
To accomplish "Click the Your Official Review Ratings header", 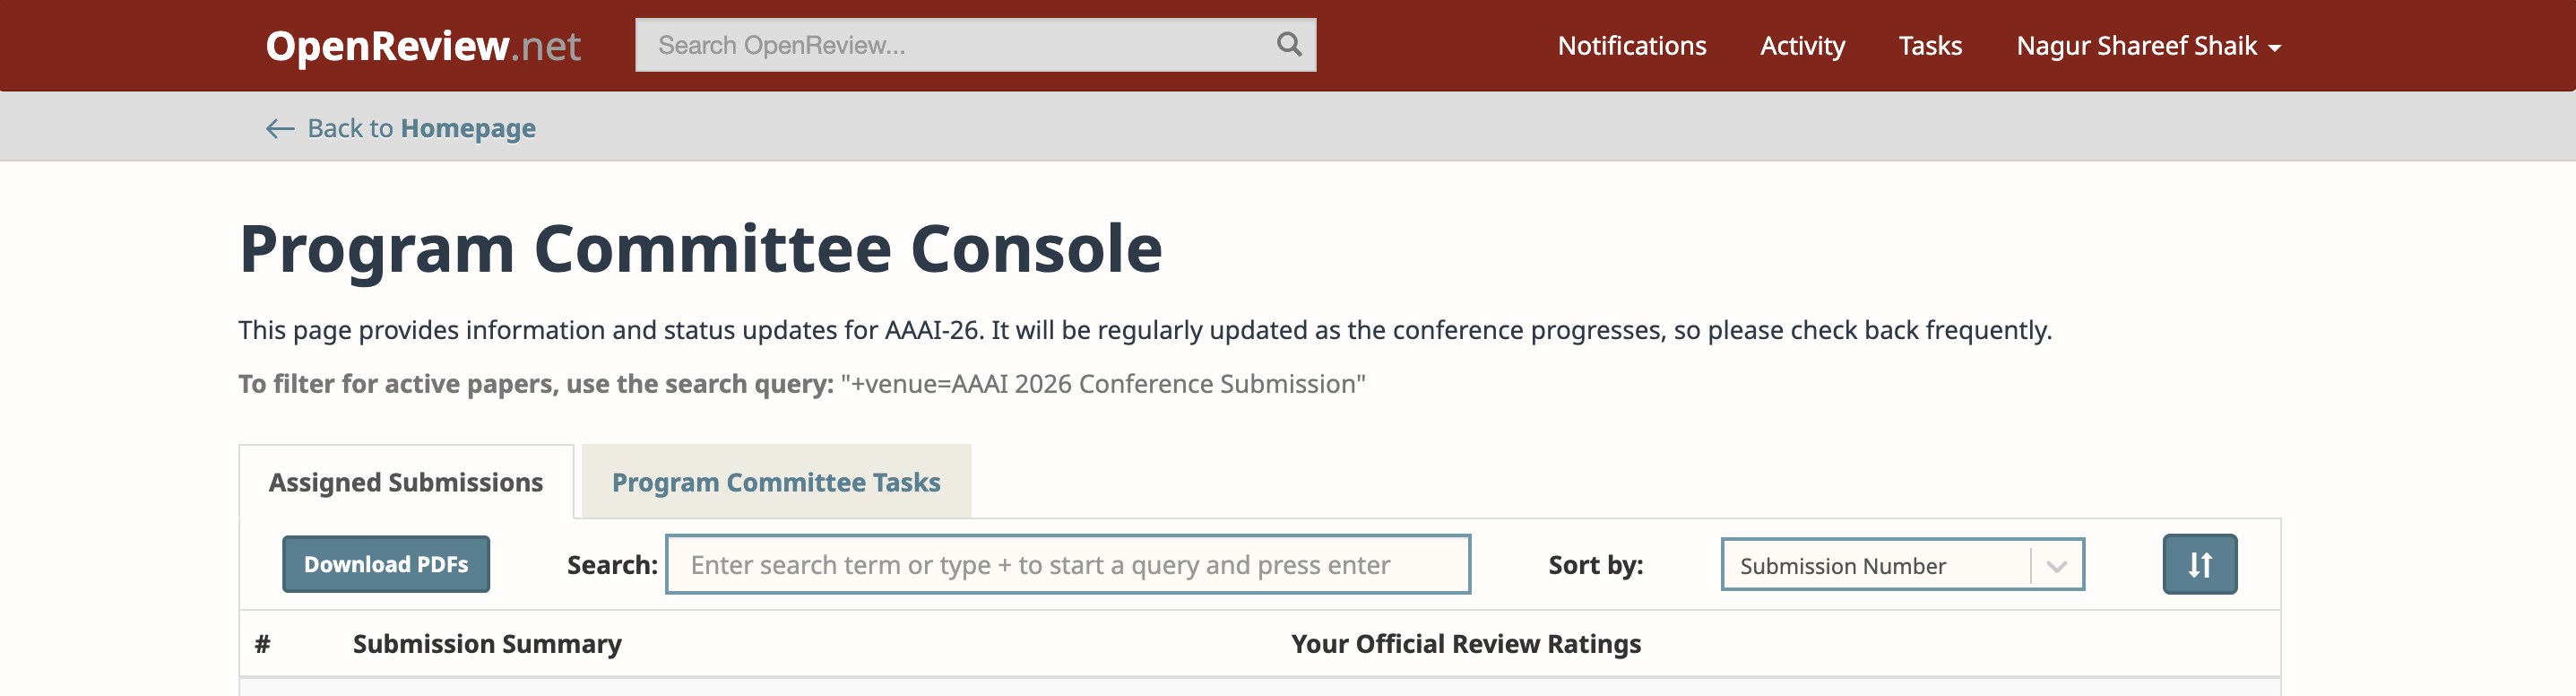I will click(1465, 644).
